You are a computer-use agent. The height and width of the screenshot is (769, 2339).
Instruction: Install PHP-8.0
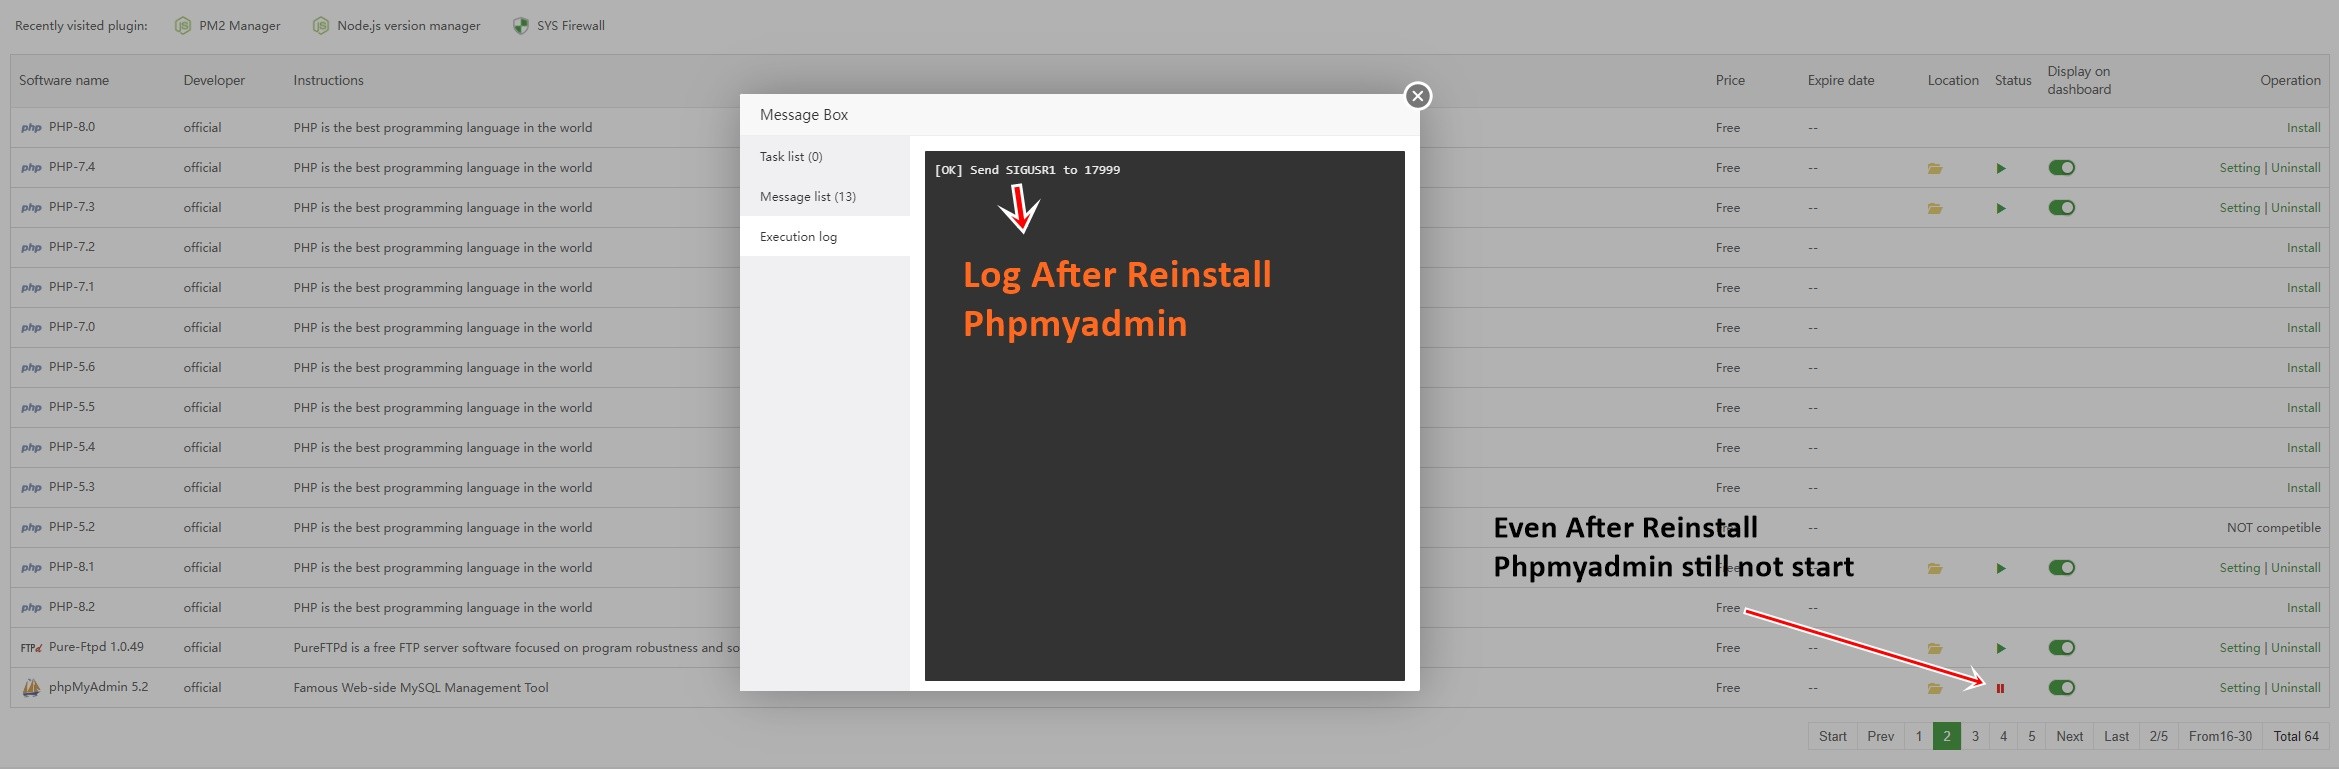tap(2303, 128)
